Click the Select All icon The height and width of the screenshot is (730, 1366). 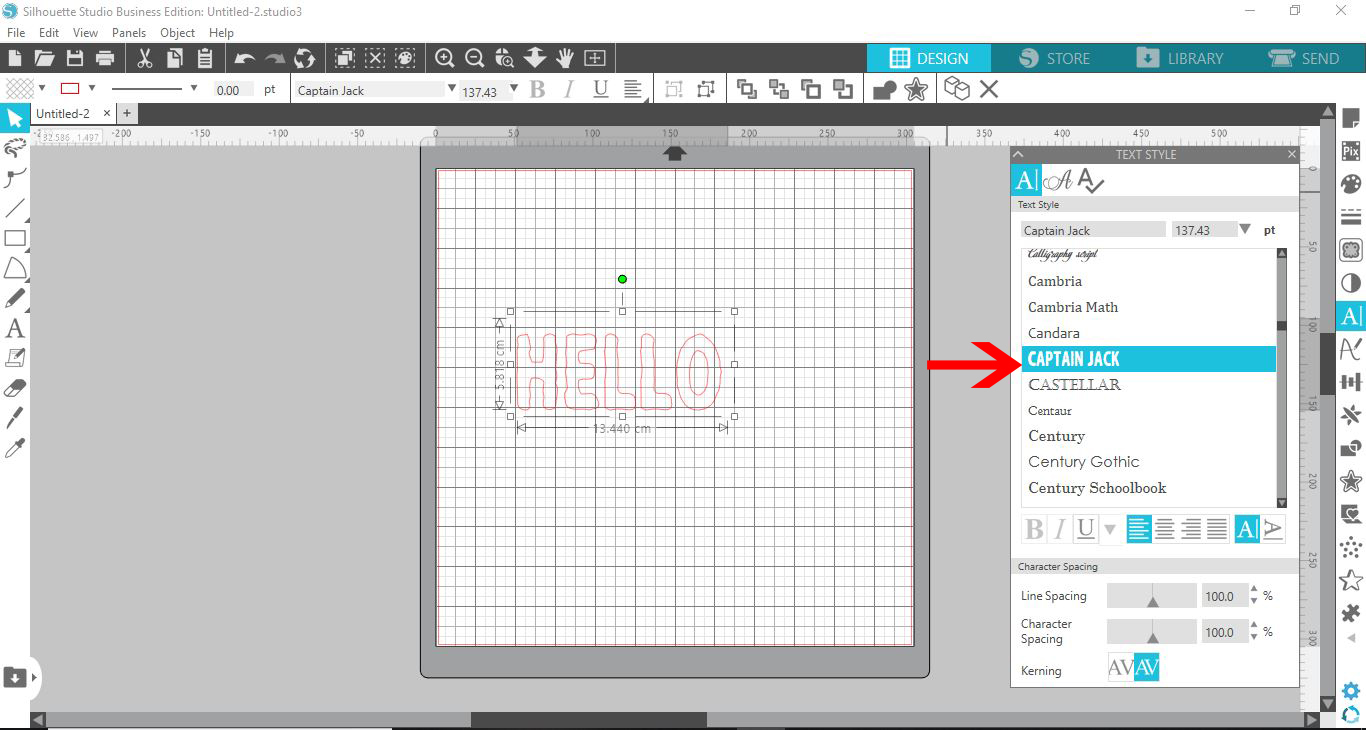(345, 58)
